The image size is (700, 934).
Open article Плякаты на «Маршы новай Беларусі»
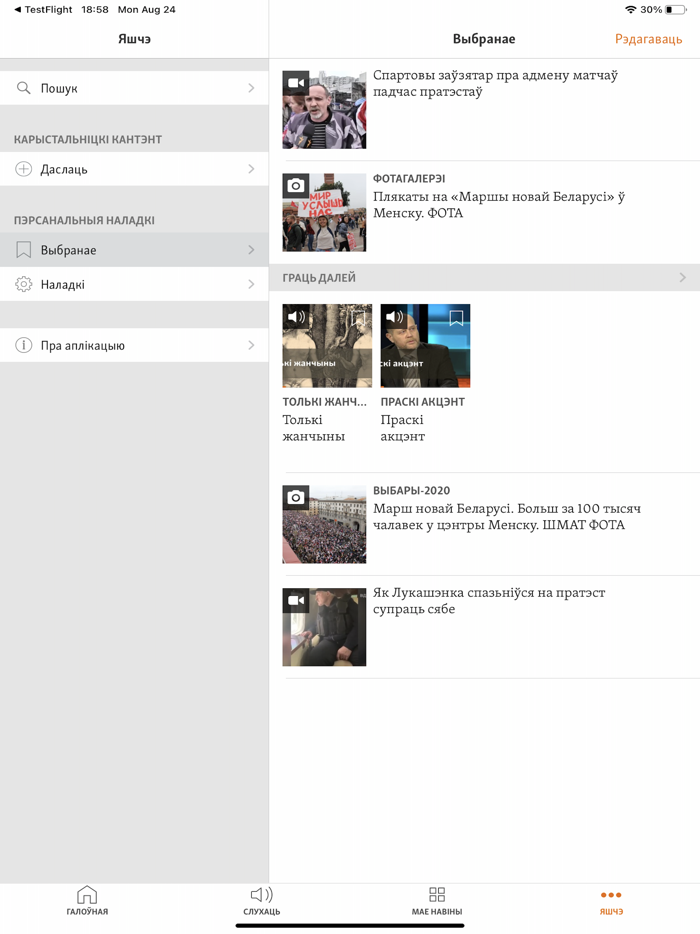499,205
